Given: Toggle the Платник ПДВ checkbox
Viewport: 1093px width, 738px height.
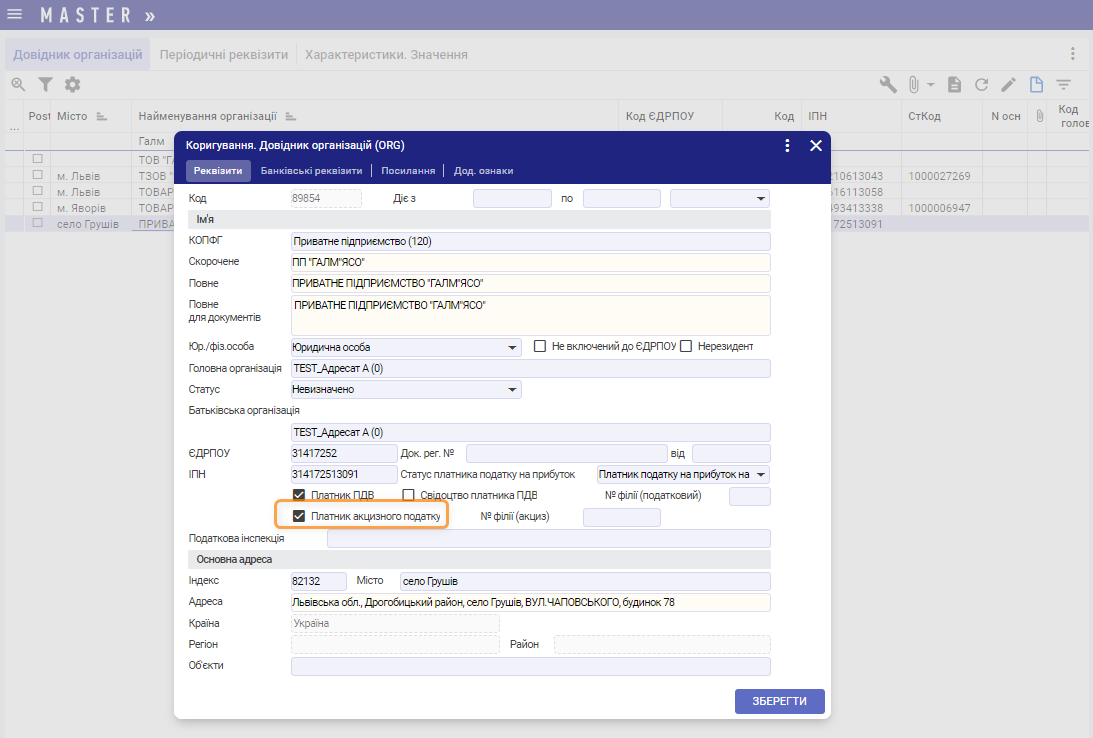Looking at the screenshot, I should pyautogui.click(x=298, y=494).
